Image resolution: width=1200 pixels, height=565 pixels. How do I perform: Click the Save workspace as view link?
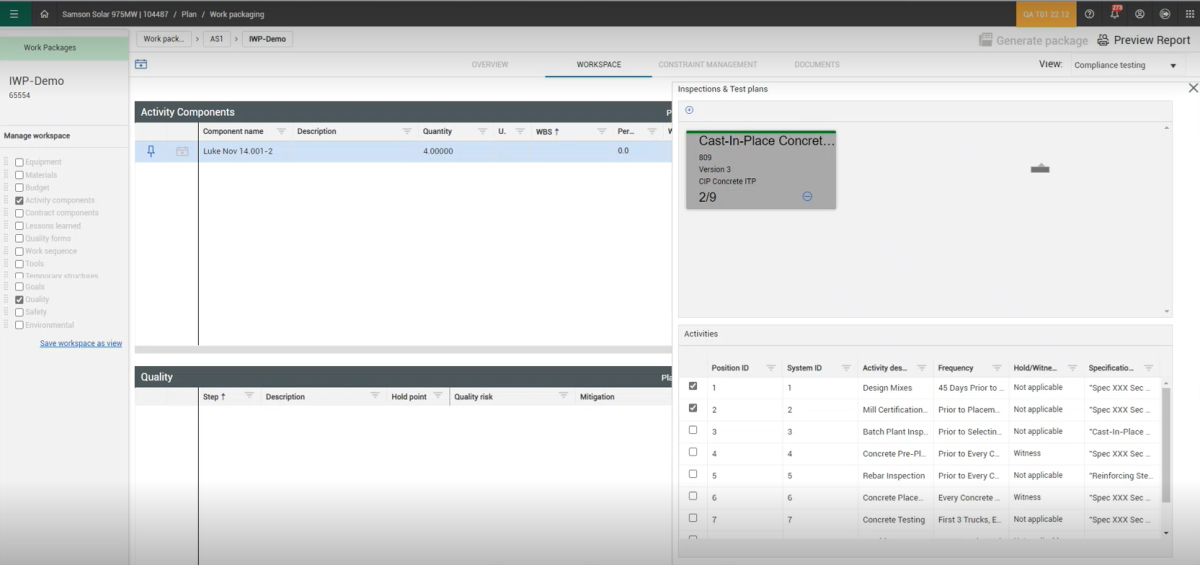[81, 343]
